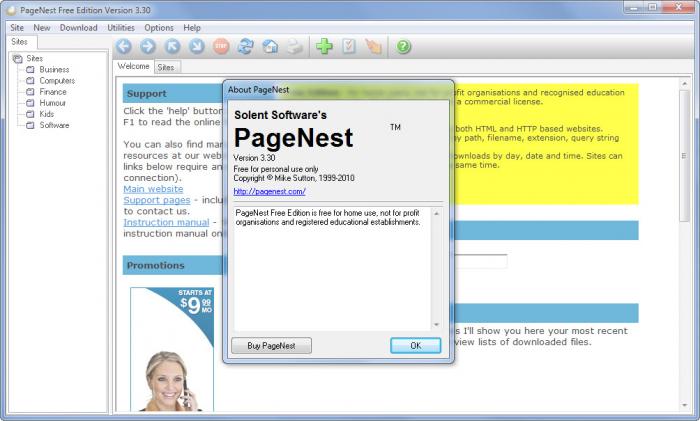700x421 pixels.
Task: Click the Back arrow toolbar icon
Action: 124,46
